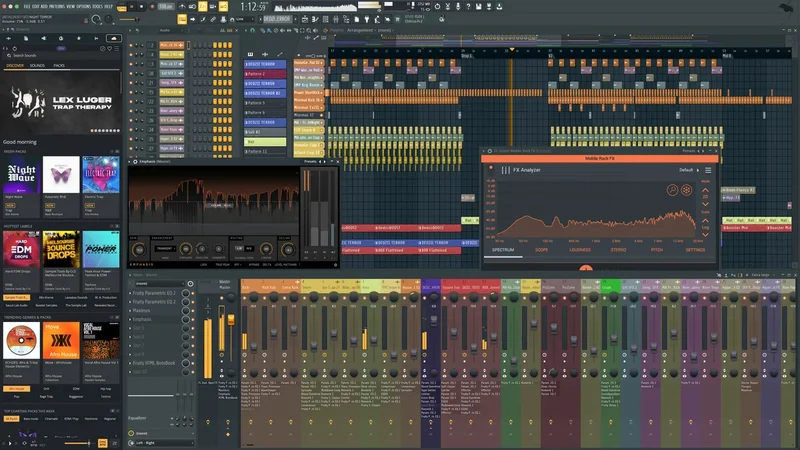Click the piano keys icon above the pattern list
This screenshot has width=800, height=450.
click(251, 54)
